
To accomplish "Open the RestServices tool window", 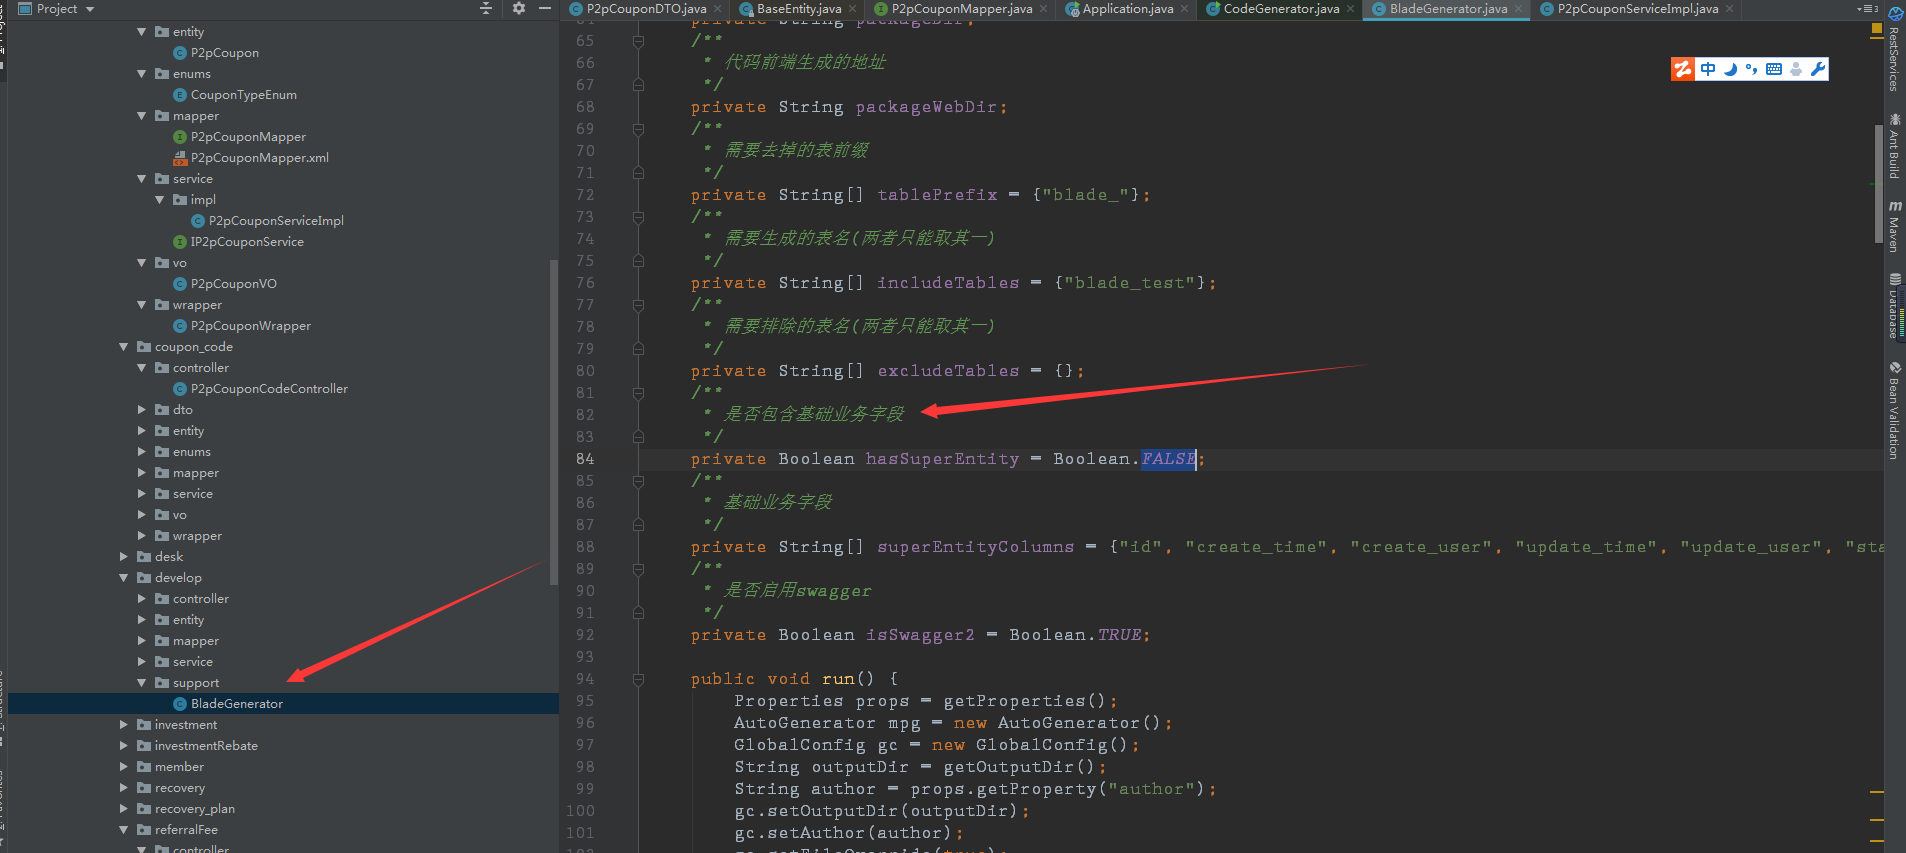I will pyautogui.click(x=1894, y=50).
